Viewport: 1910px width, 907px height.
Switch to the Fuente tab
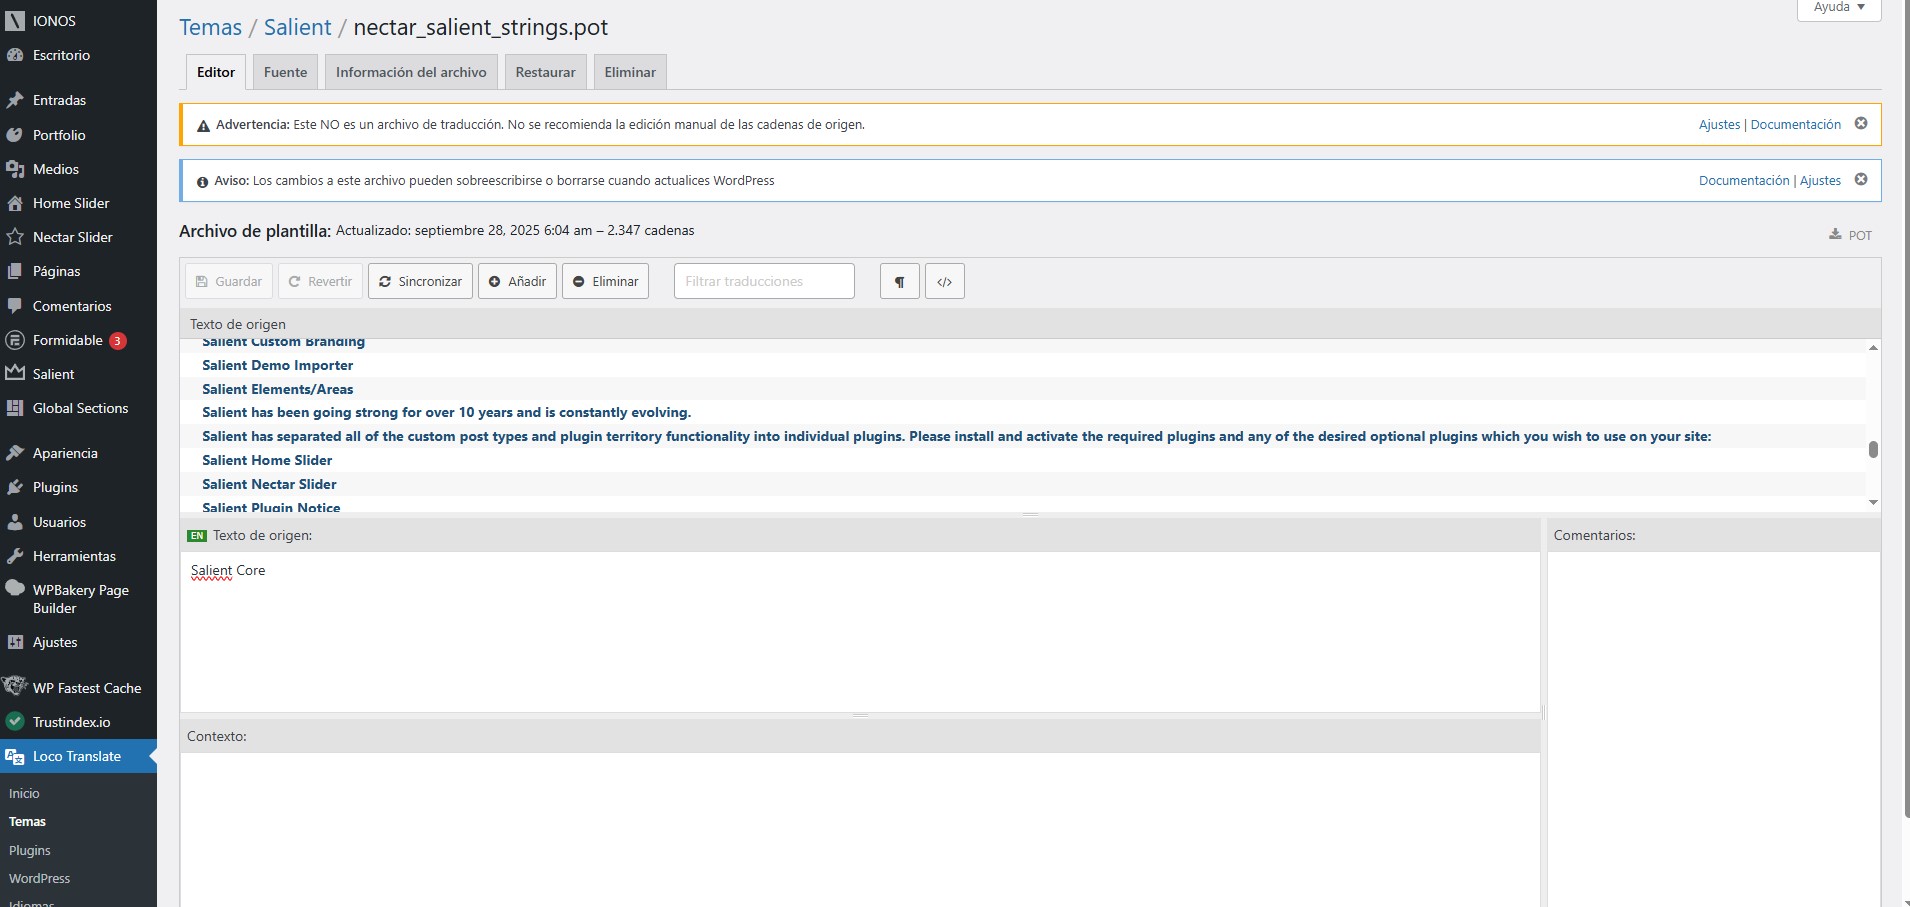point(285,72)
